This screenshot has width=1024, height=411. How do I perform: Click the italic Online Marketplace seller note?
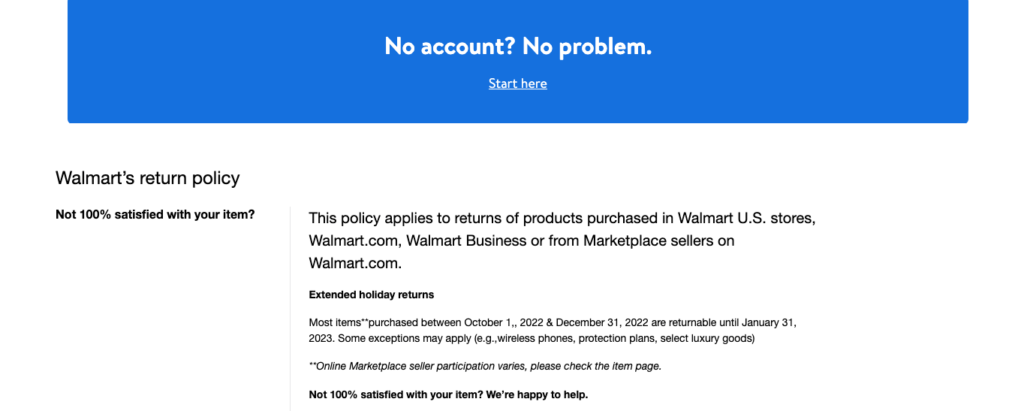click(x=485, y=366)
